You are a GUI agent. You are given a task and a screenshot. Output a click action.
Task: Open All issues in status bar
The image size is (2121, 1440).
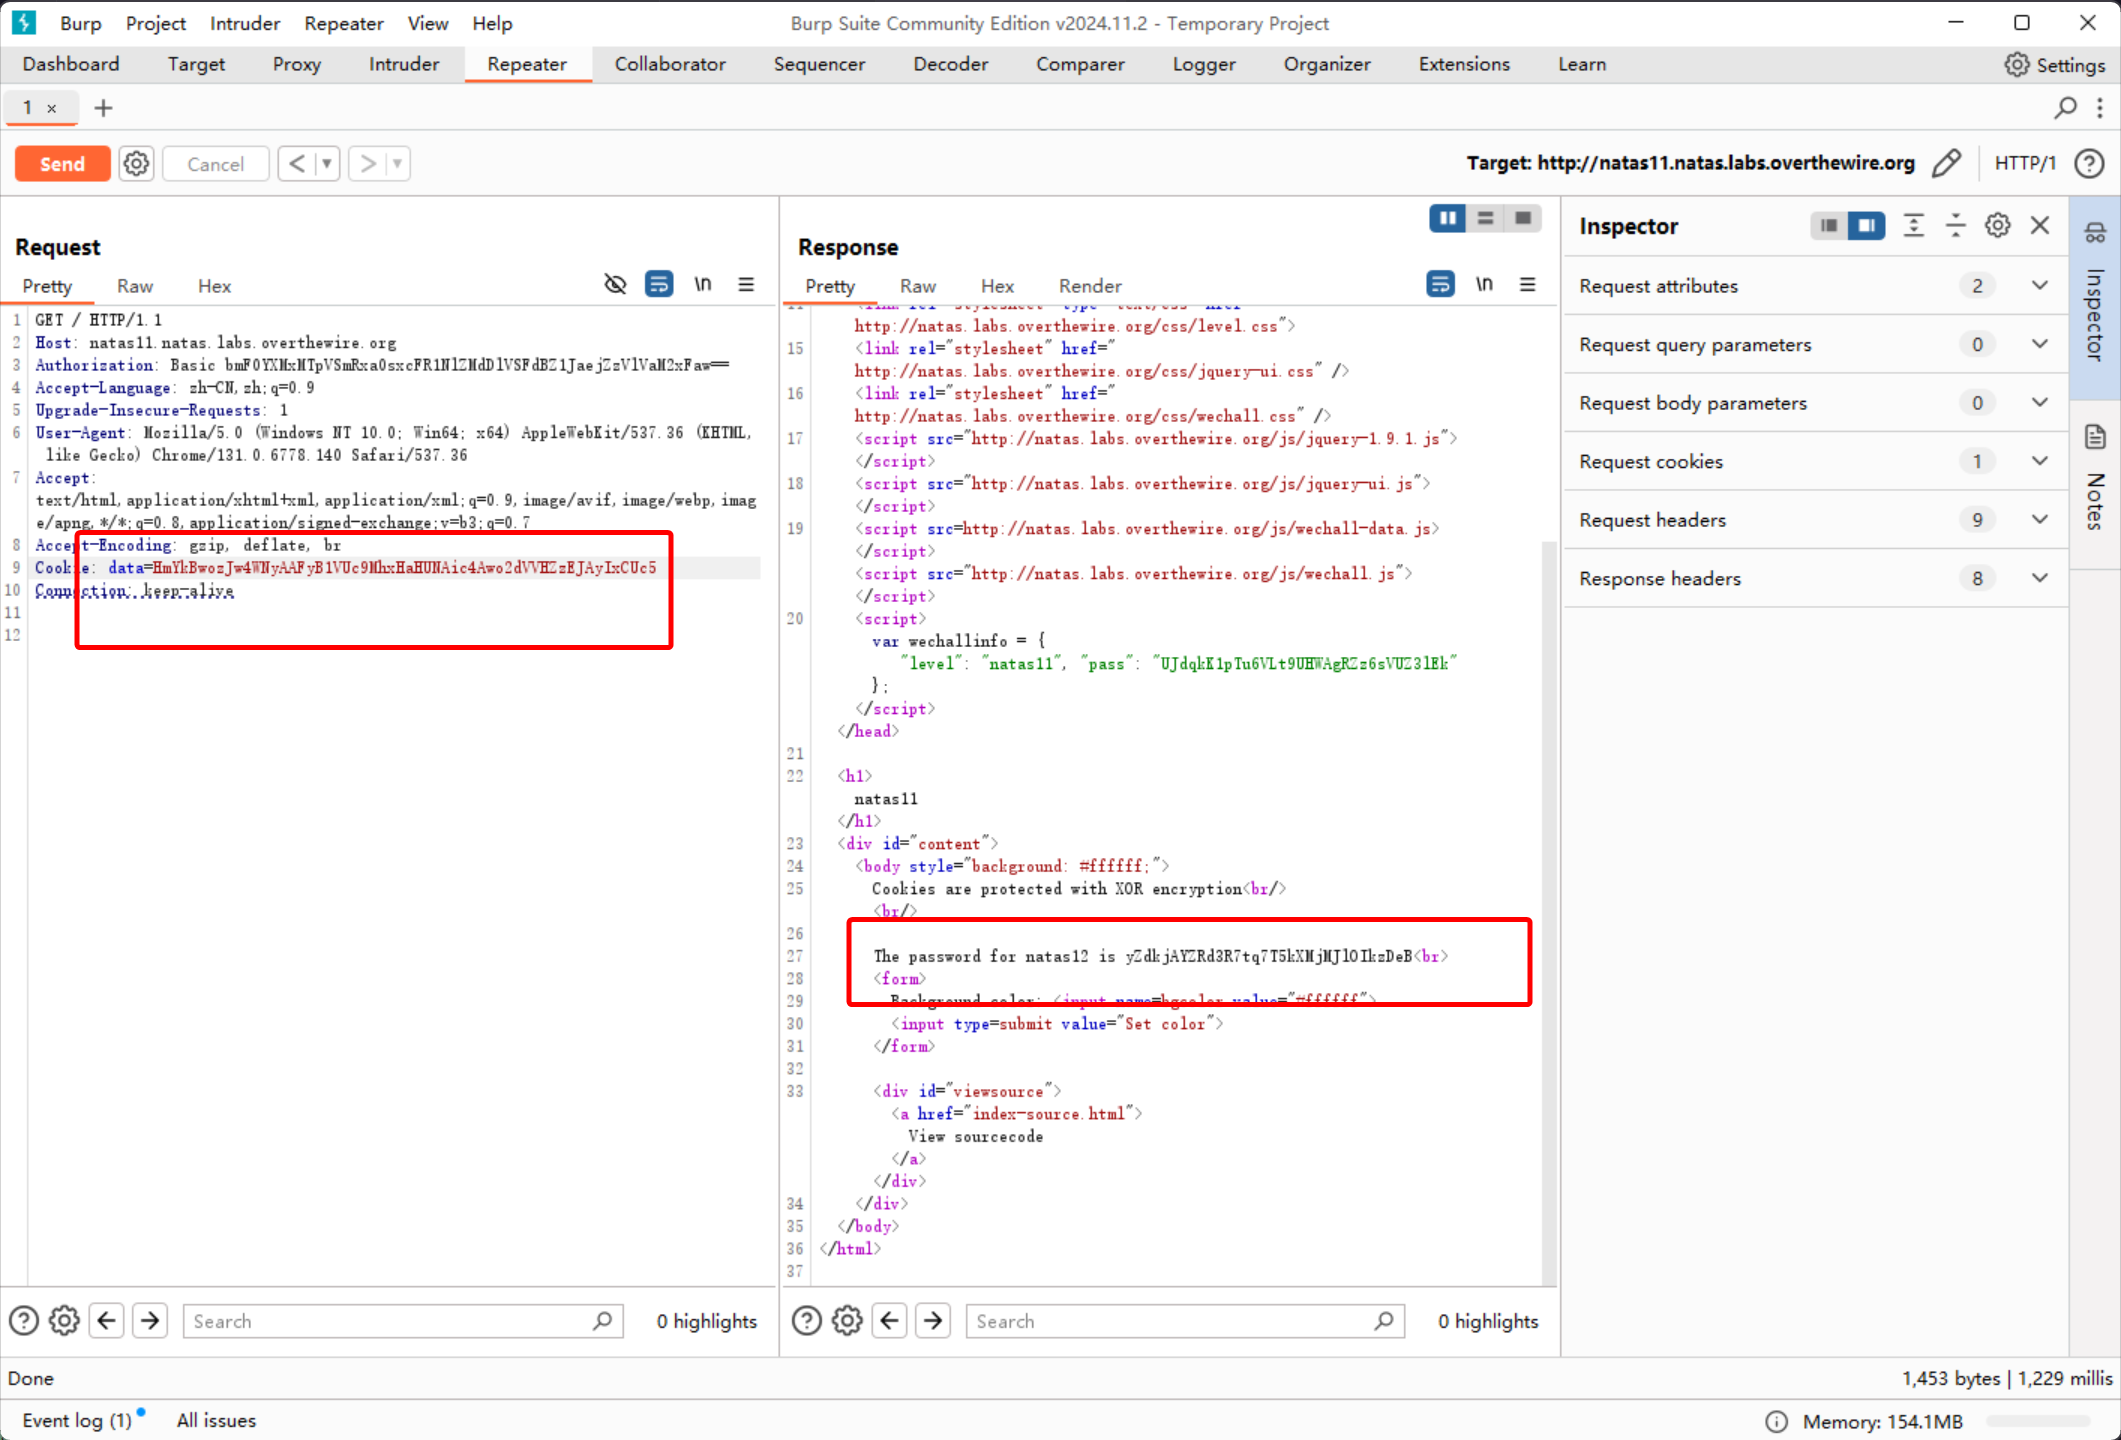[216, 1420]
